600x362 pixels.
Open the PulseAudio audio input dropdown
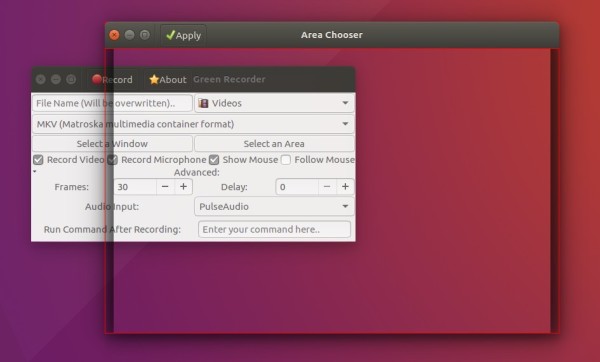(x=274, y=207)
